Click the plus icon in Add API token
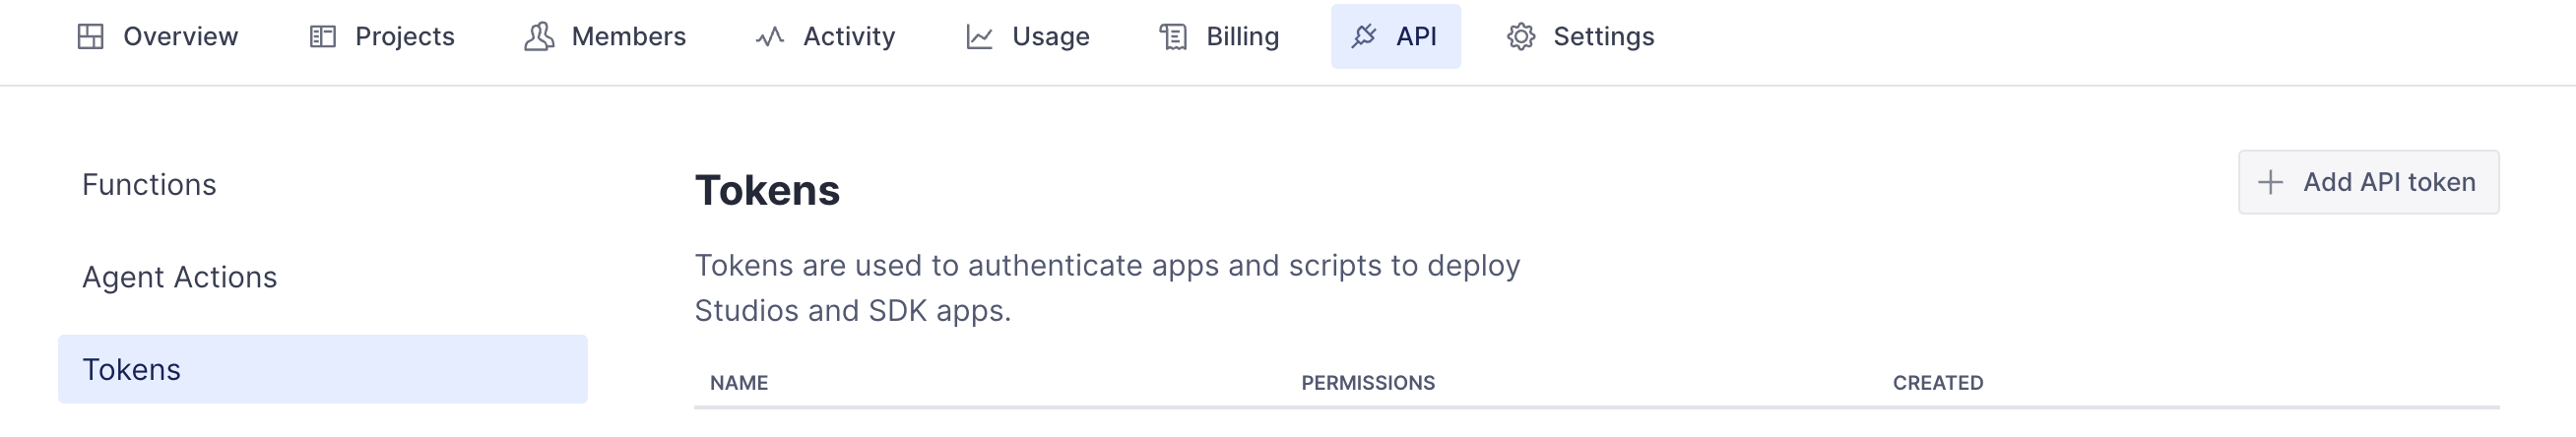Viewport: 2576px width, 437px height. tap(2271, 182)
